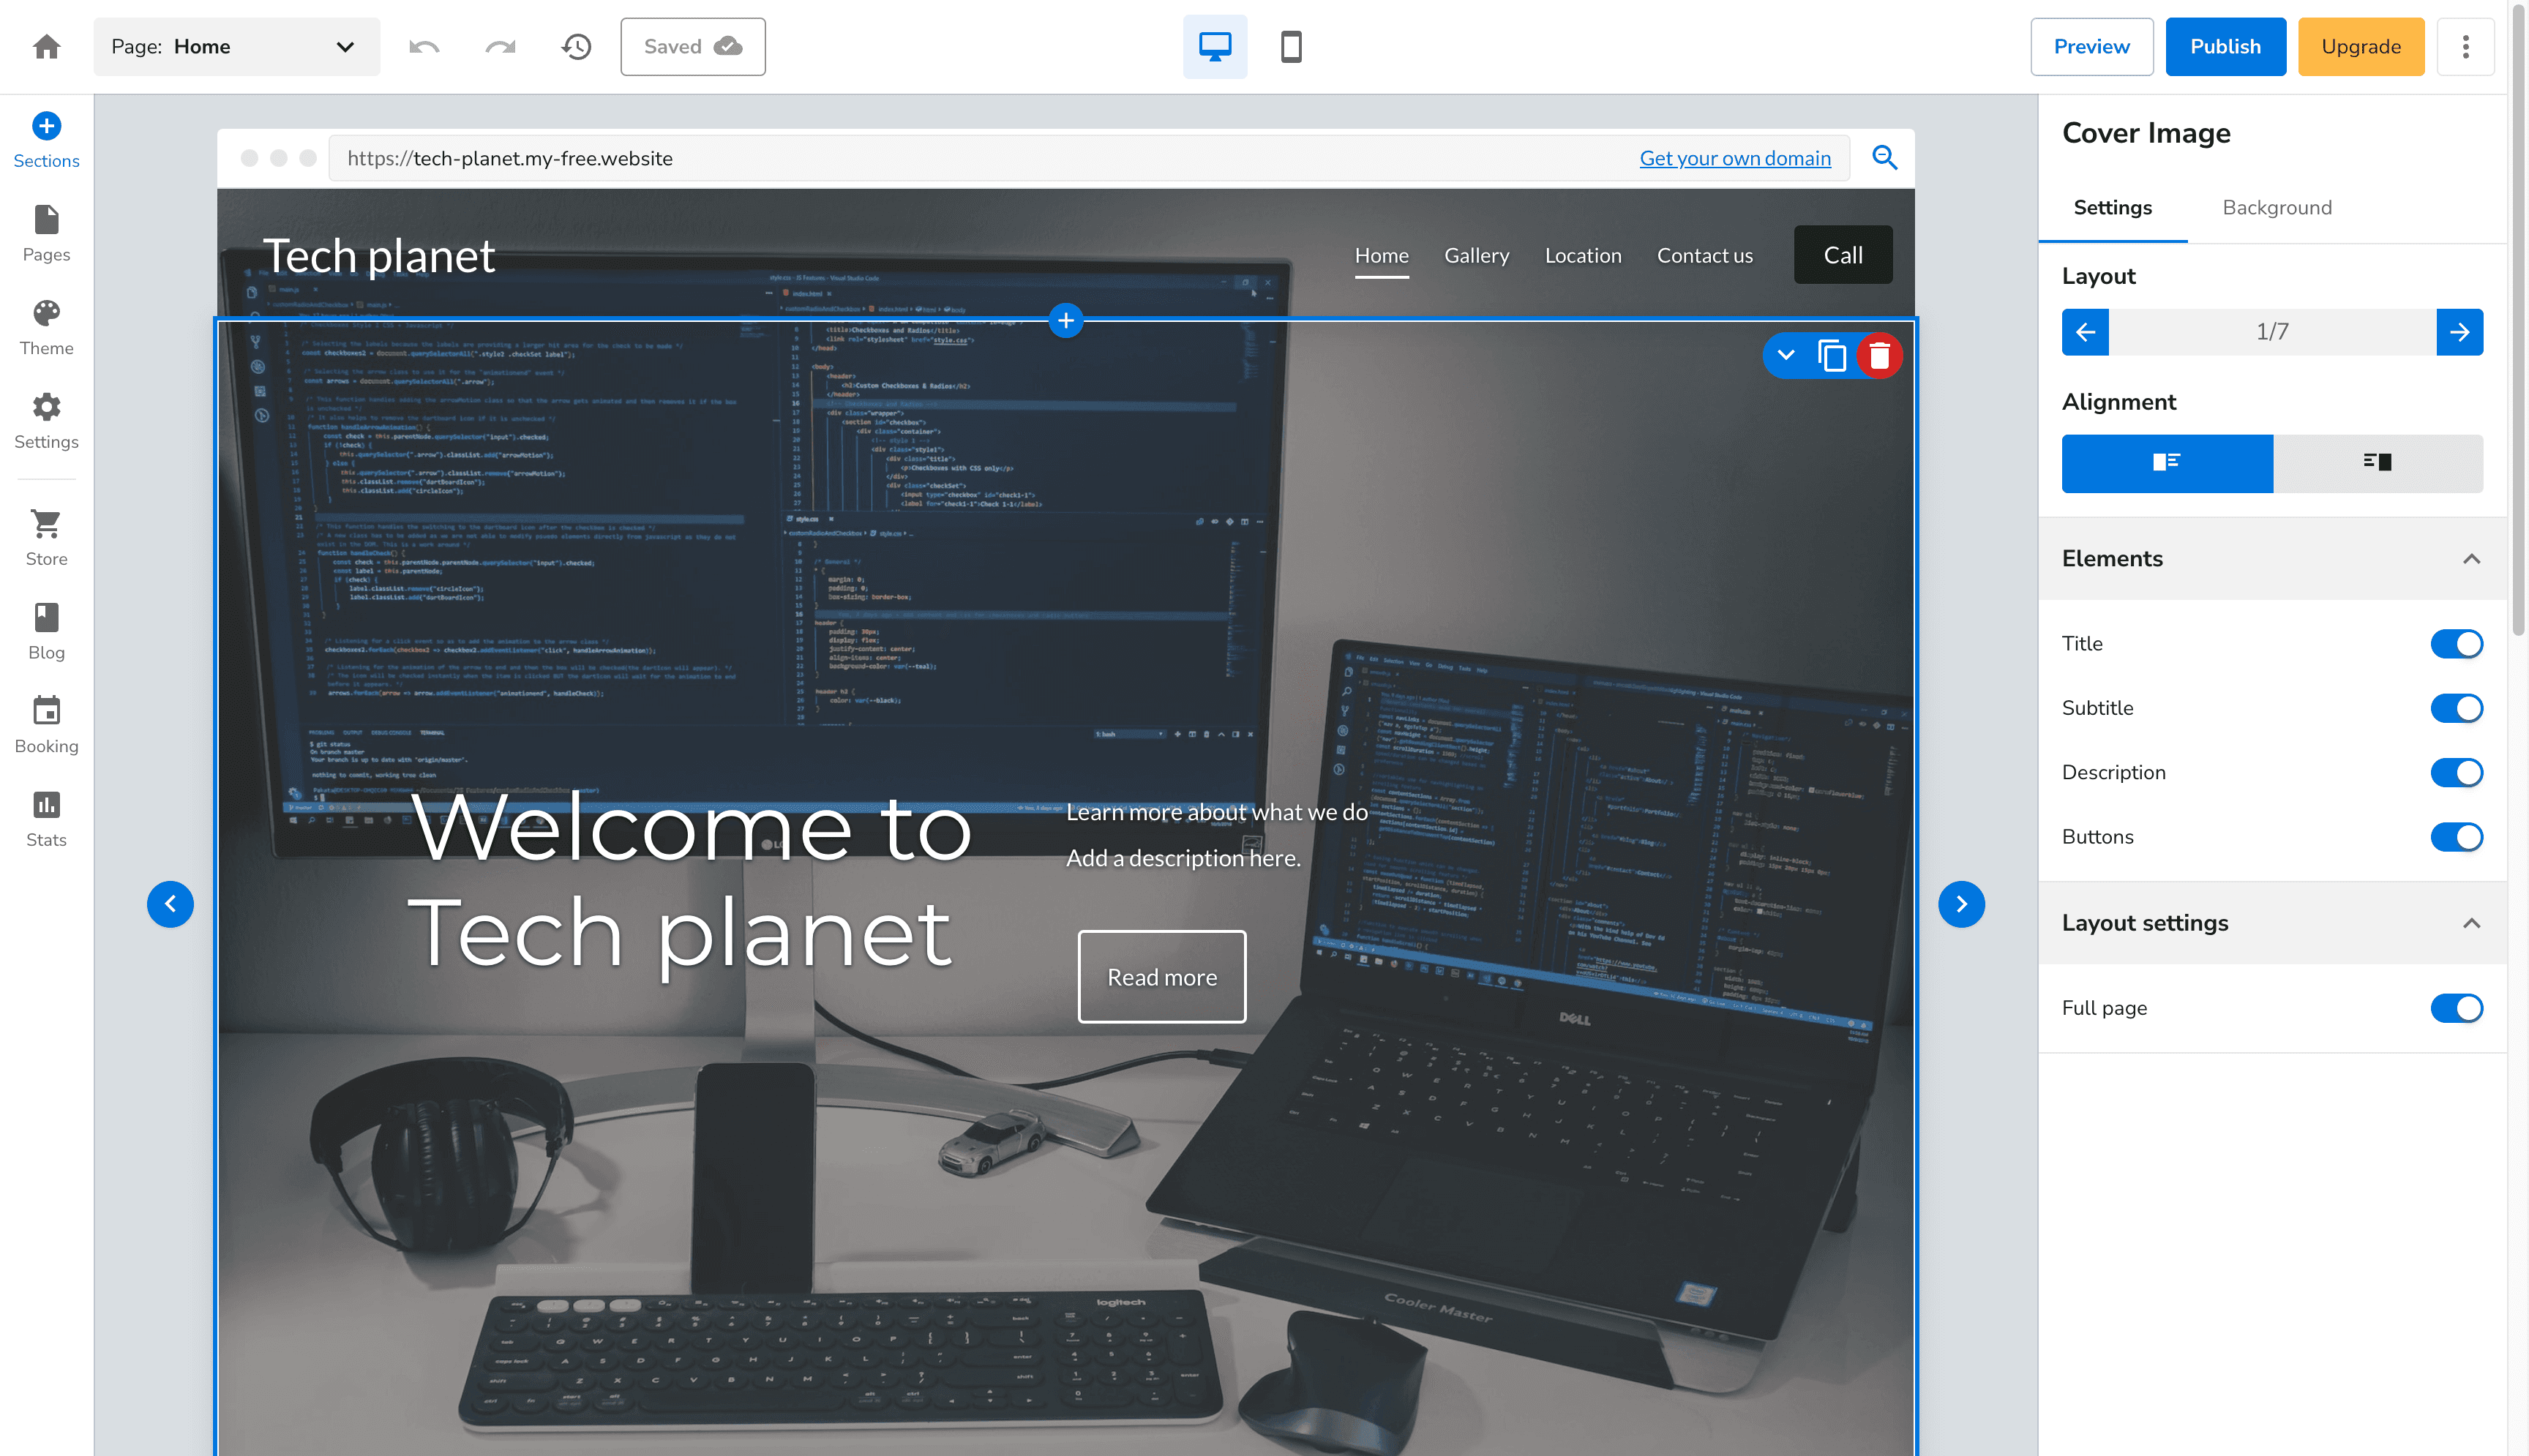Screen dimensions: 2529x1456
Task: Select previous layout arrow in Layout panel
Action: coord(2085,331)
